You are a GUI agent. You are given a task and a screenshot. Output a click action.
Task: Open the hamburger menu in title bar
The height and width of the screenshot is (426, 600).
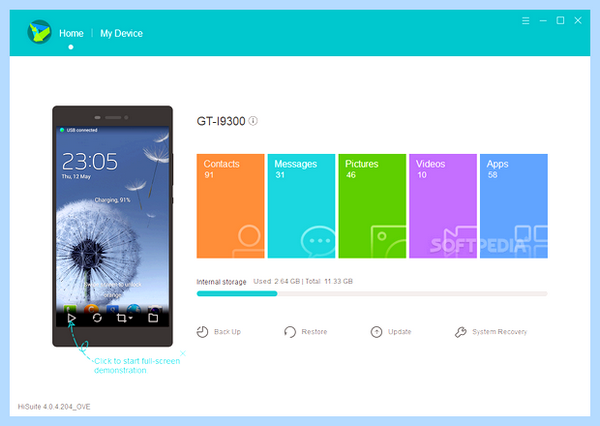coord(526,21)
